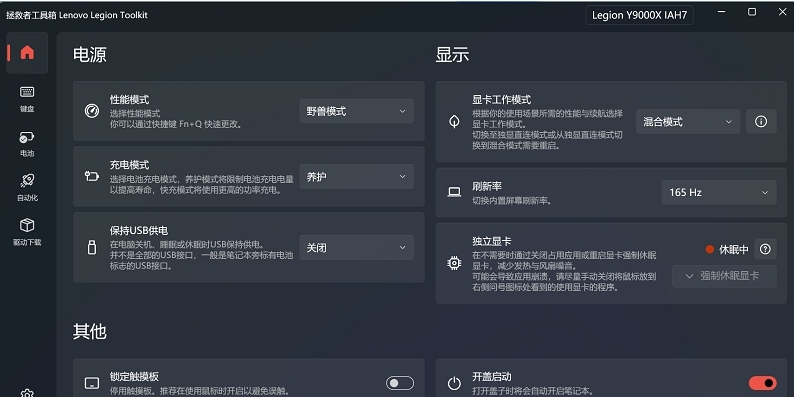The height and width of the screenshot is (397, 794).
Task: Open the Home page in sidebar
Action: (27, 53)
